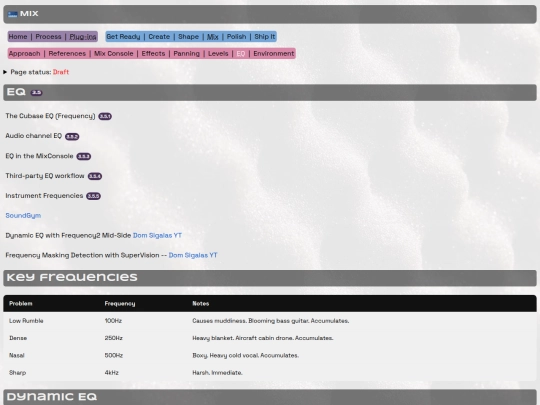Open the Environment subpage
The image size is (540, 405).
pyautogui.click(x=274, y=54)
